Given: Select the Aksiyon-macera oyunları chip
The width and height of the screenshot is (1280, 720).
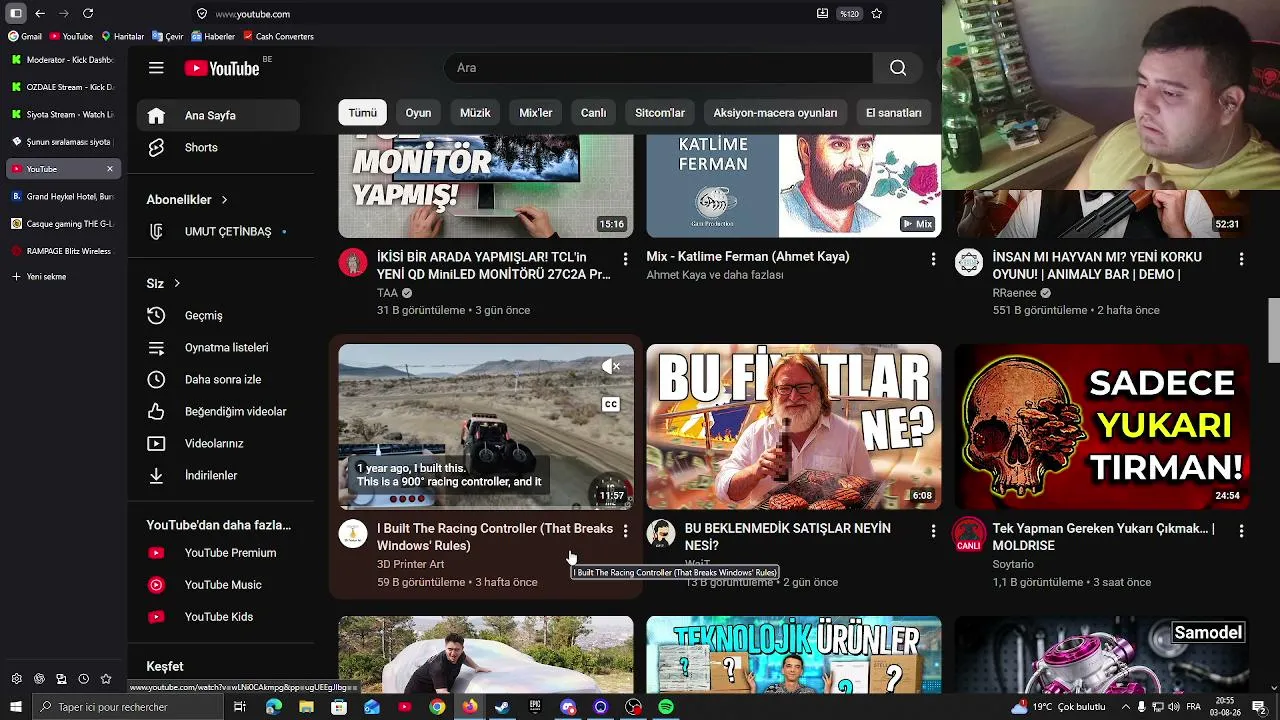Looking at the screenshot, I should (775, 113).
